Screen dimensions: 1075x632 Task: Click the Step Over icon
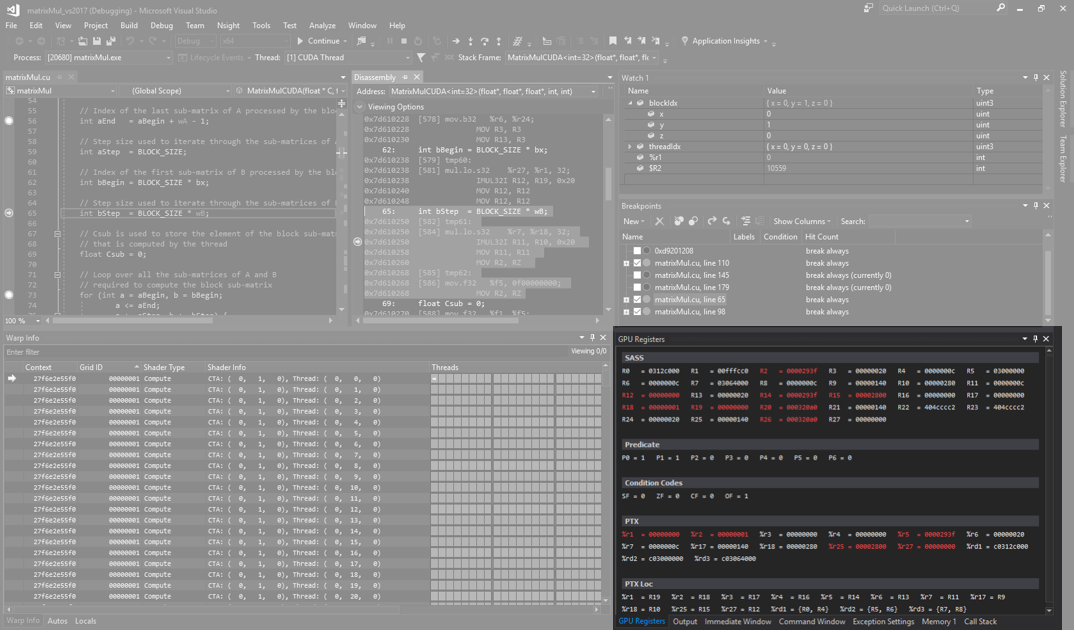point(485,41)
